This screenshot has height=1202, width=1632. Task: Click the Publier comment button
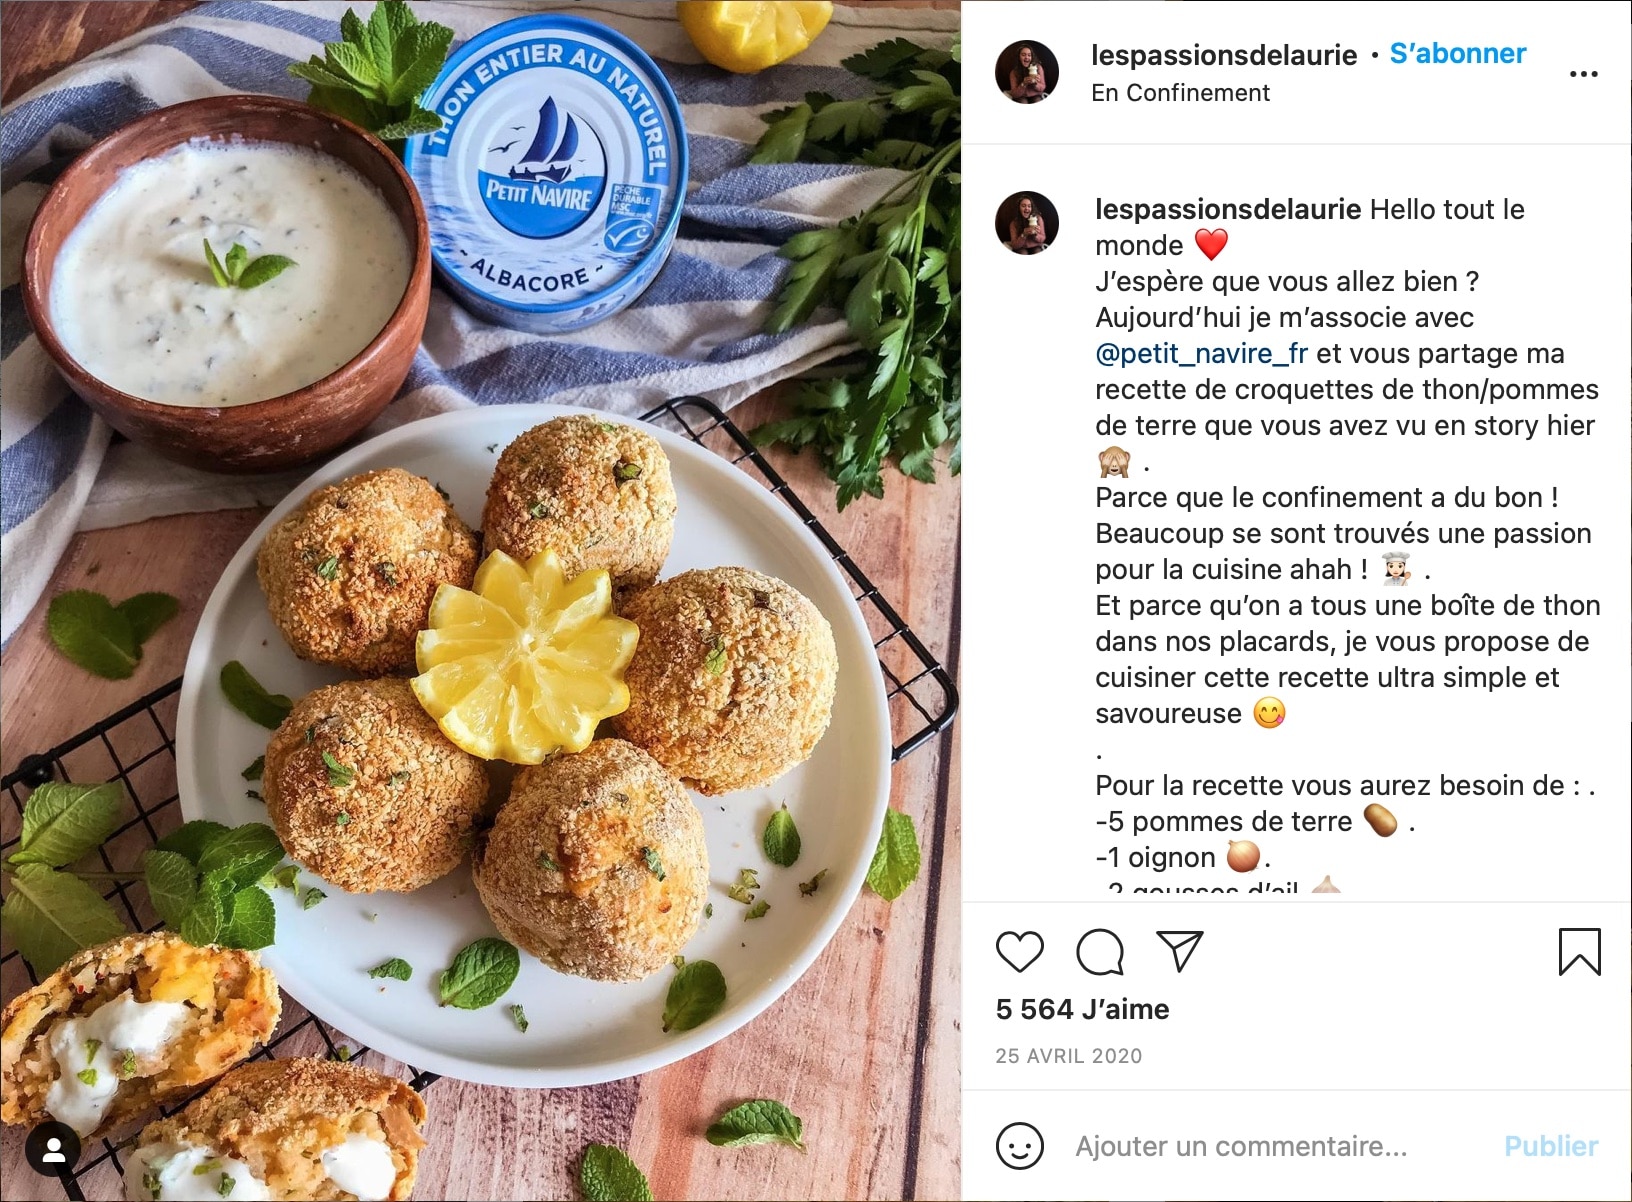[1551, 1146]
